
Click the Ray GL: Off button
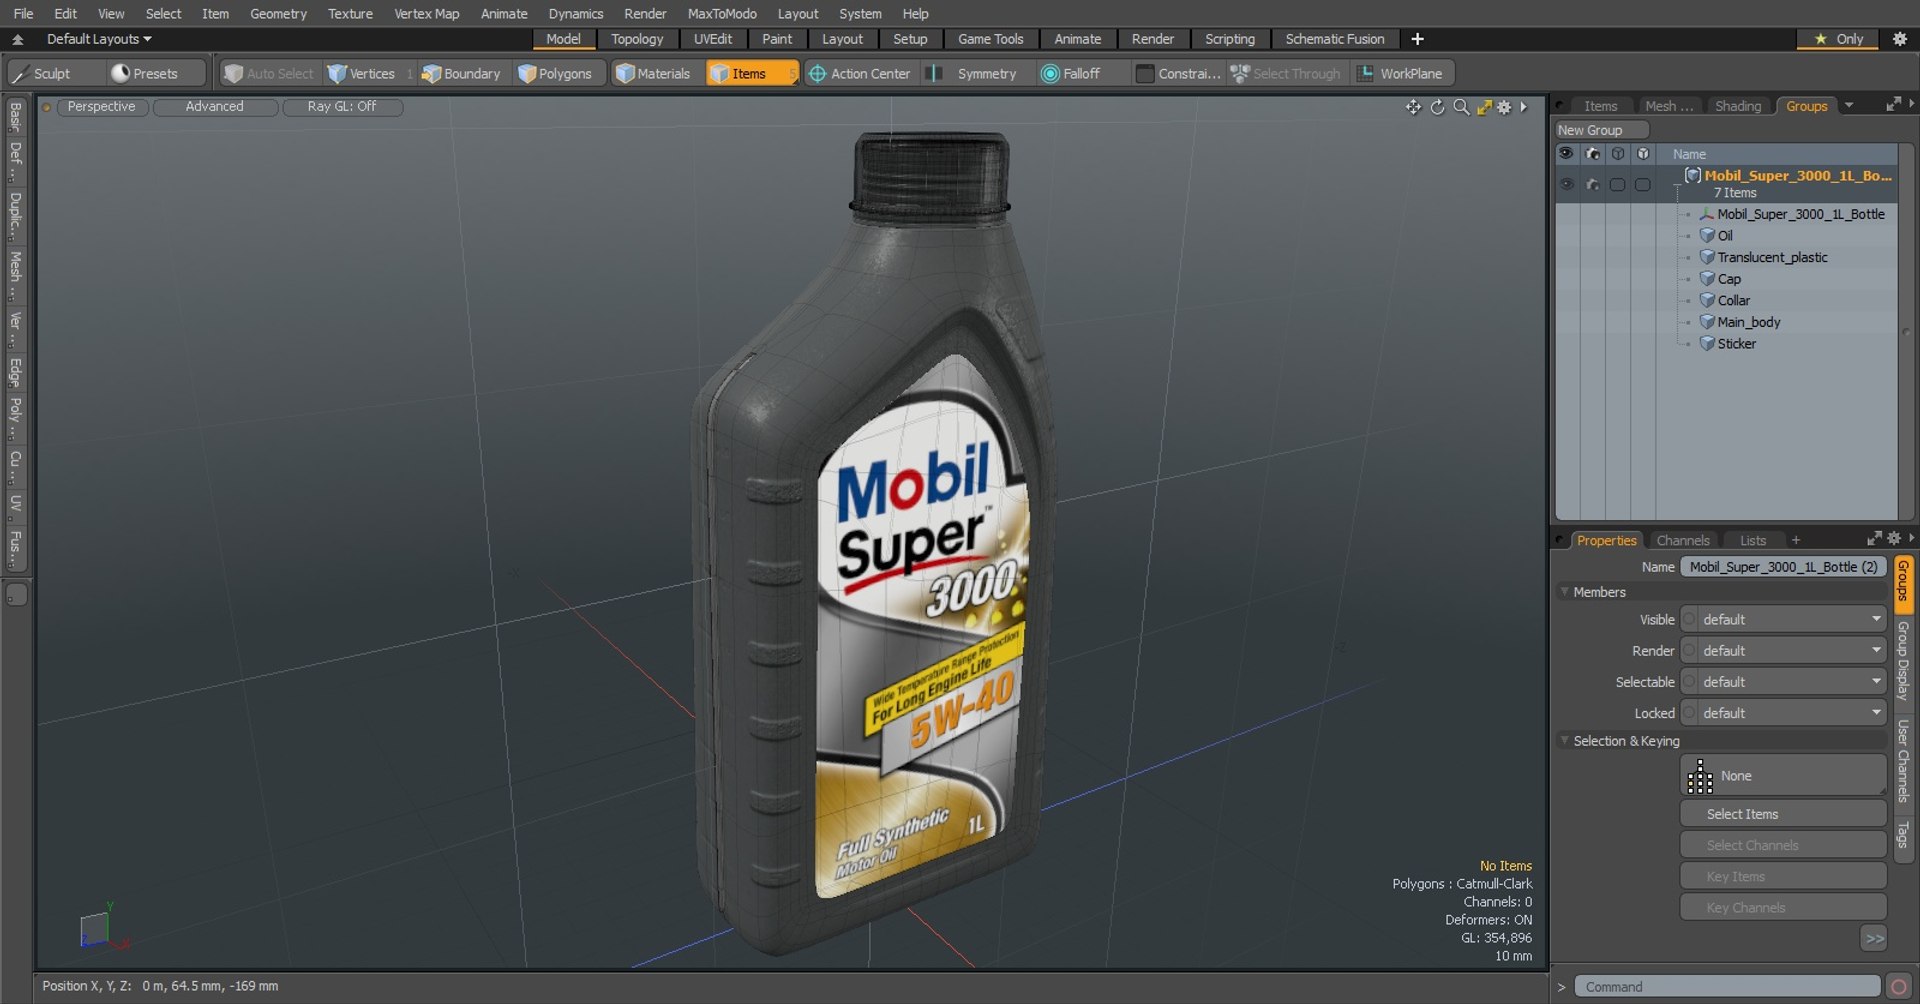pyautogui.click(x=342, y=106)
